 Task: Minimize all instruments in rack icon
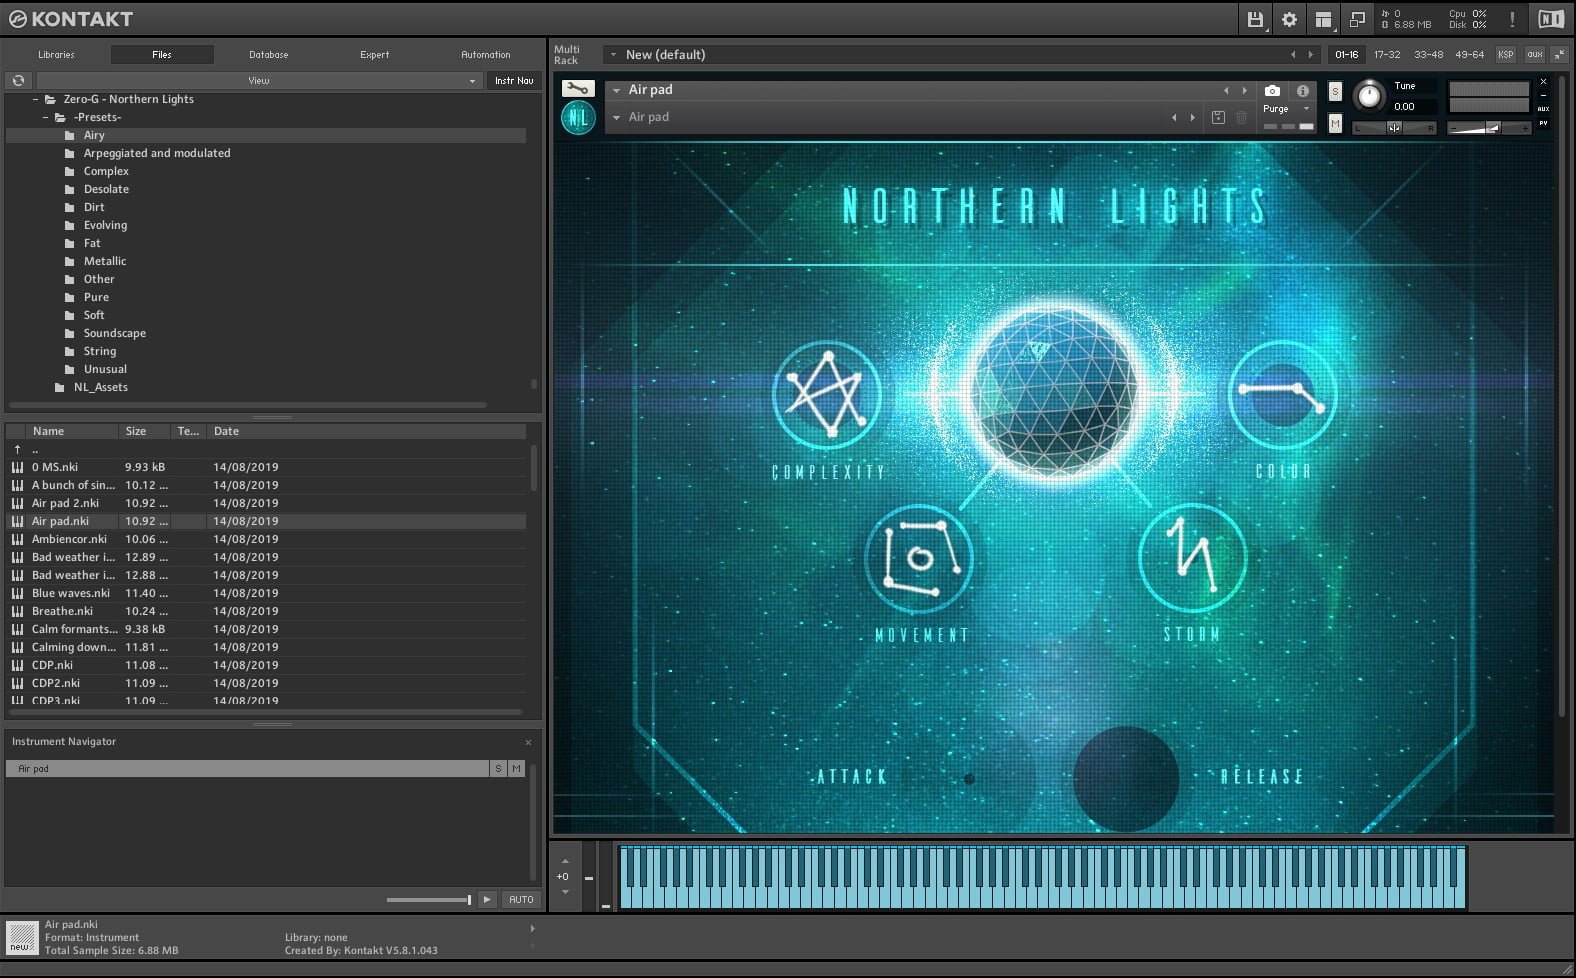tap(1560, 54)
